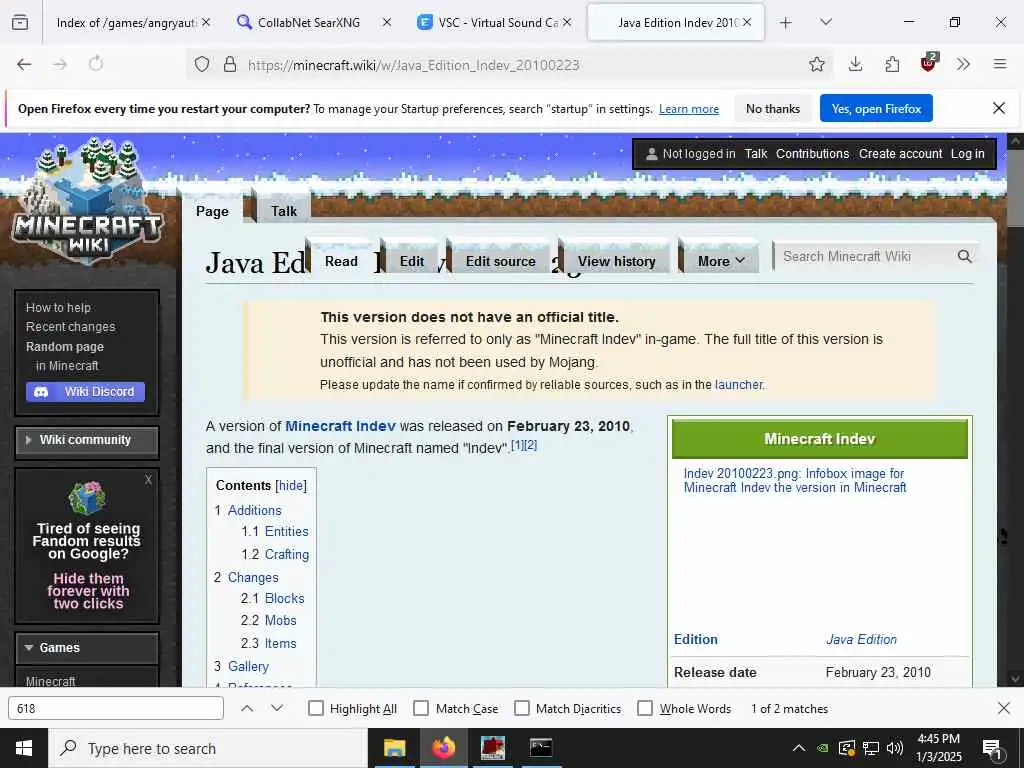The image size is (1024, 768).
Task: Open the Extensions puzzle icon
Action: pyautogui.click(x=891, y=64)
